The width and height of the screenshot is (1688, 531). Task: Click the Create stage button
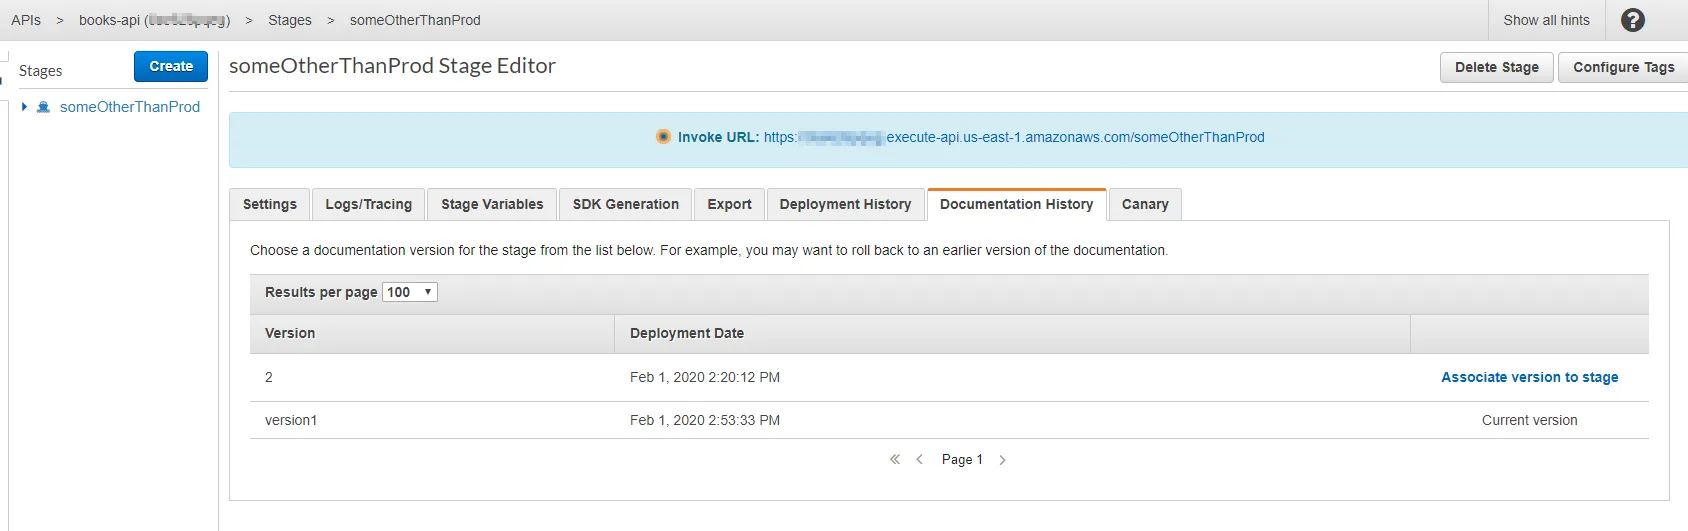[x=171, y=66]
